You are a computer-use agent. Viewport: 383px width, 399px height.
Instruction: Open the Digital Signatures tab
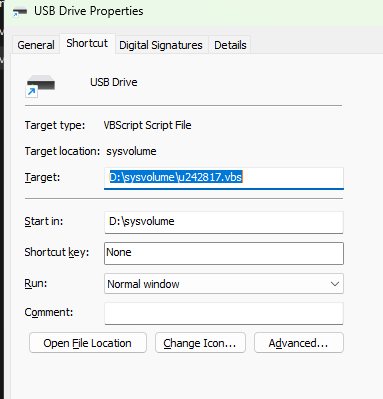(x=161, y=45)
